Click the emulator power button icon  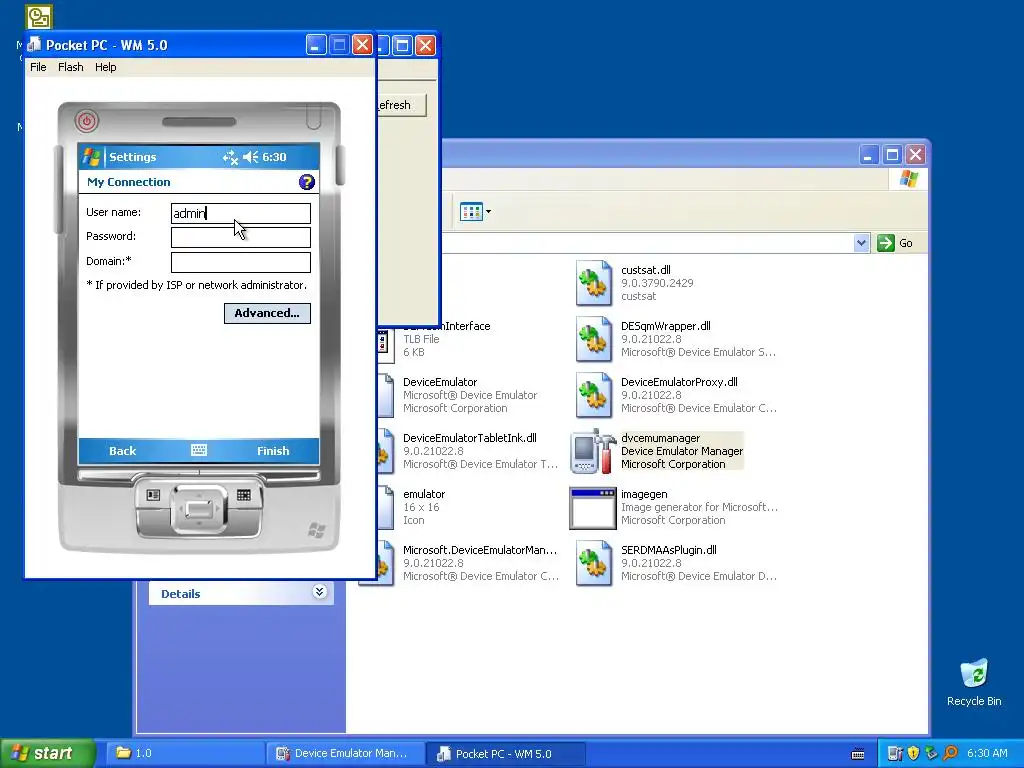(x=86, y=121)
